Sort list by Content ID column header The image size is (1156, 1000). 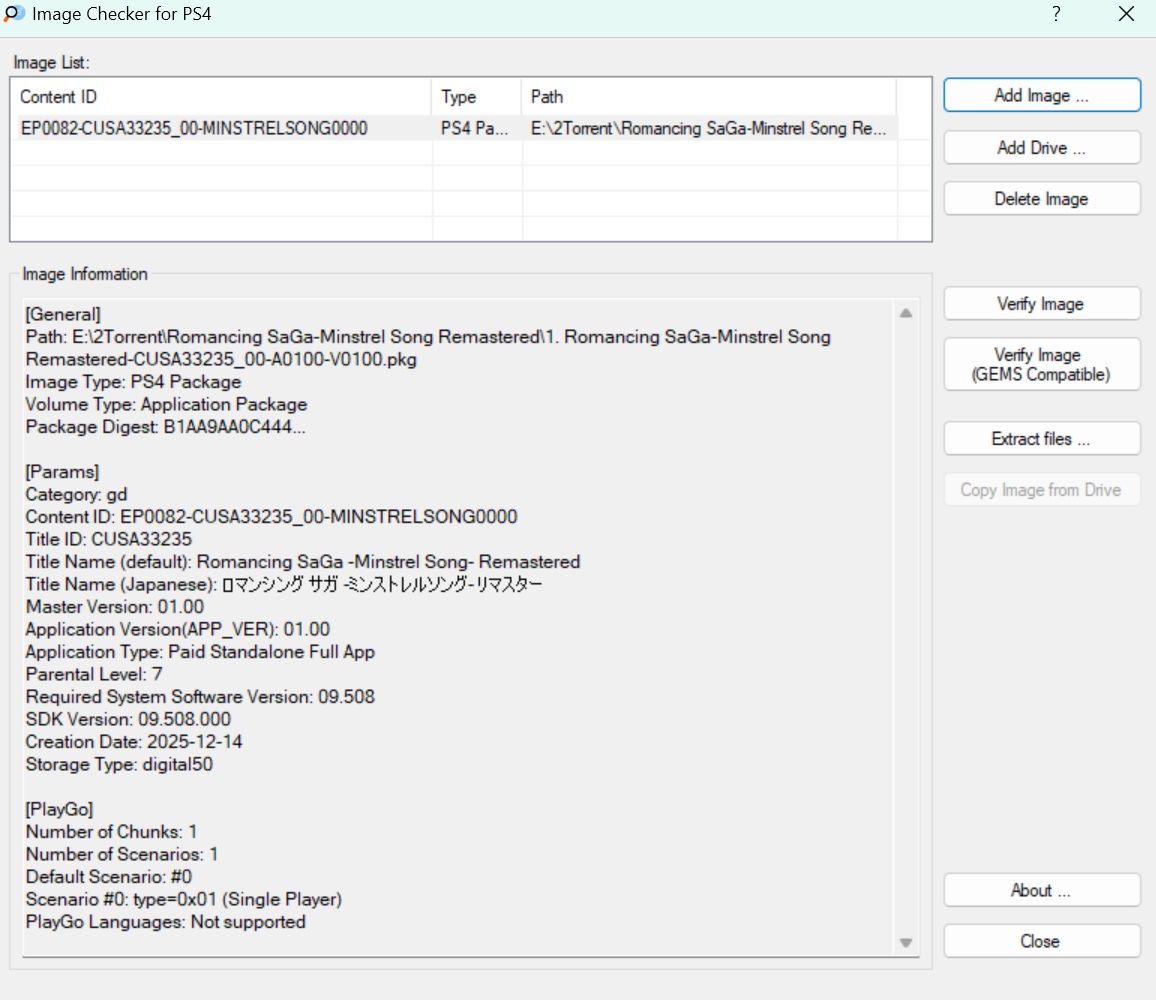(x=222, y=97)
